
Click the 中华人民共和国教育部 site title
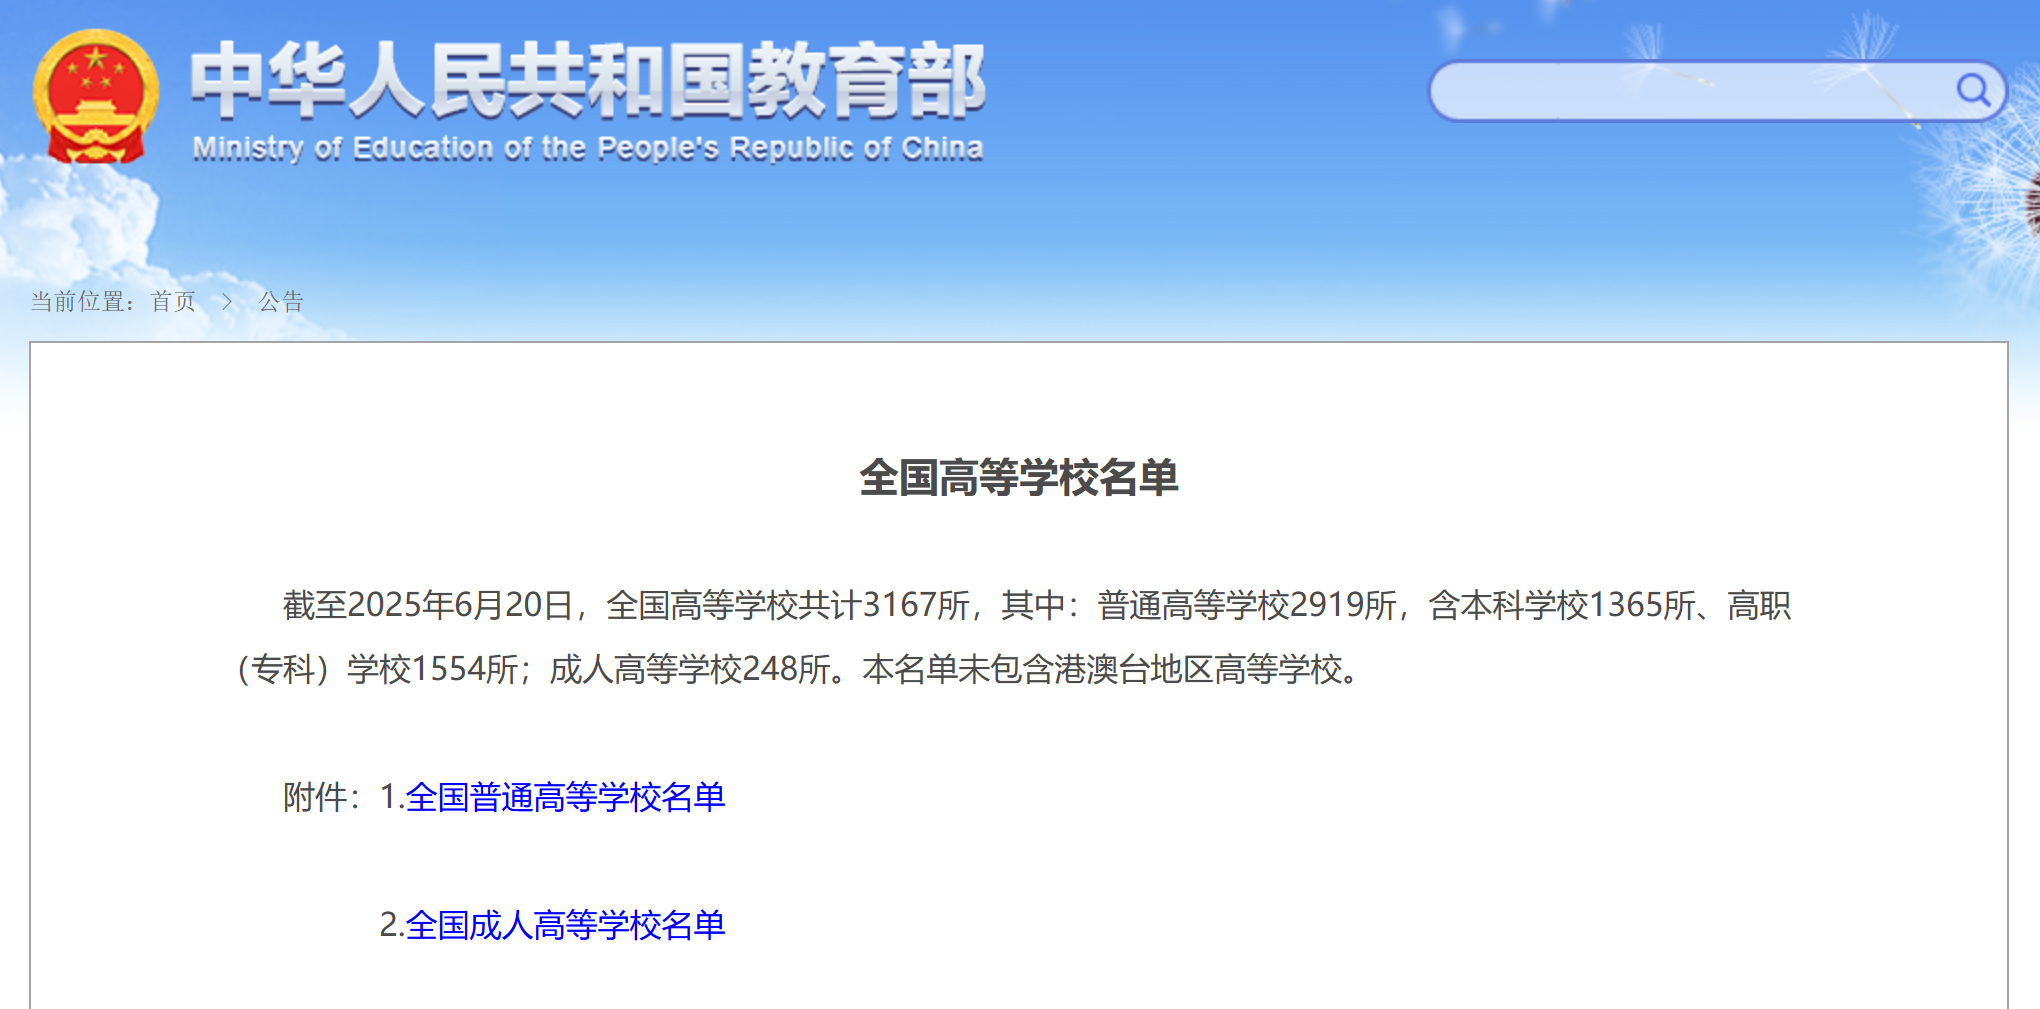coord(588,80)
